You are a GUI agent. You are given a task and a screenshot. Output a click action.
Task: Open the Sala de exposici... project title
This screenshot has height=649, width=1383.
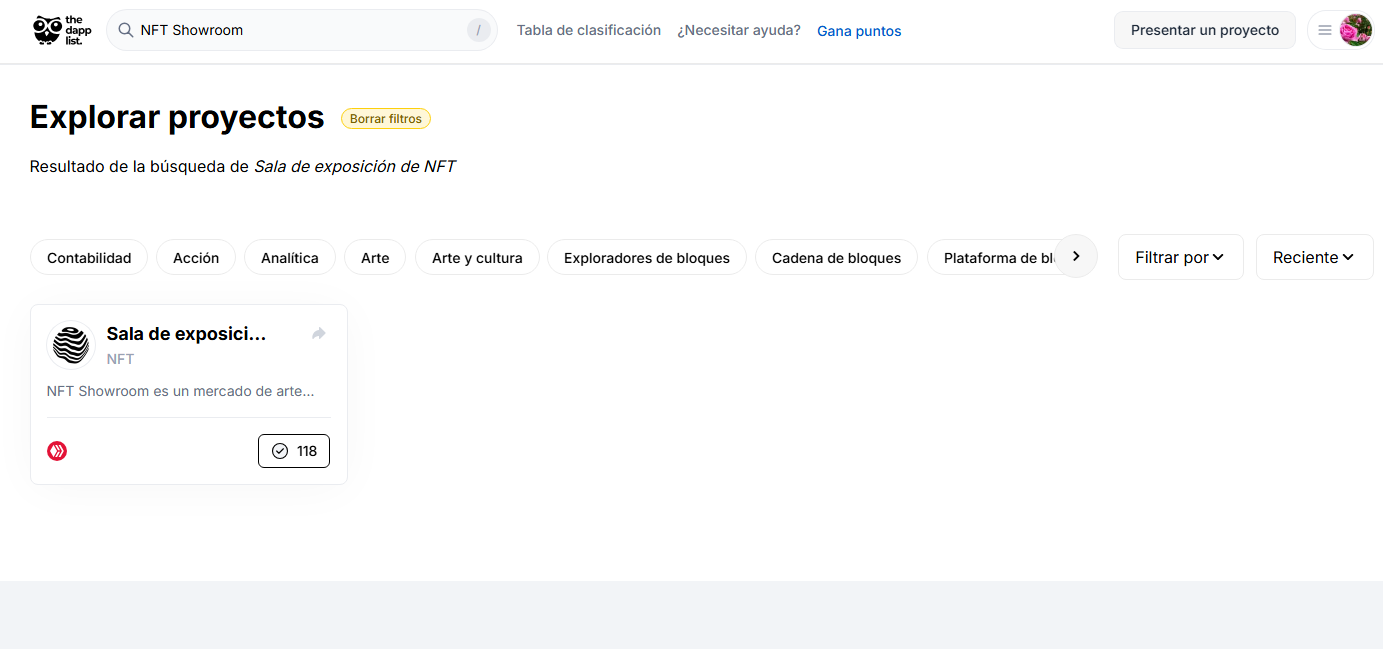[187, 334]
